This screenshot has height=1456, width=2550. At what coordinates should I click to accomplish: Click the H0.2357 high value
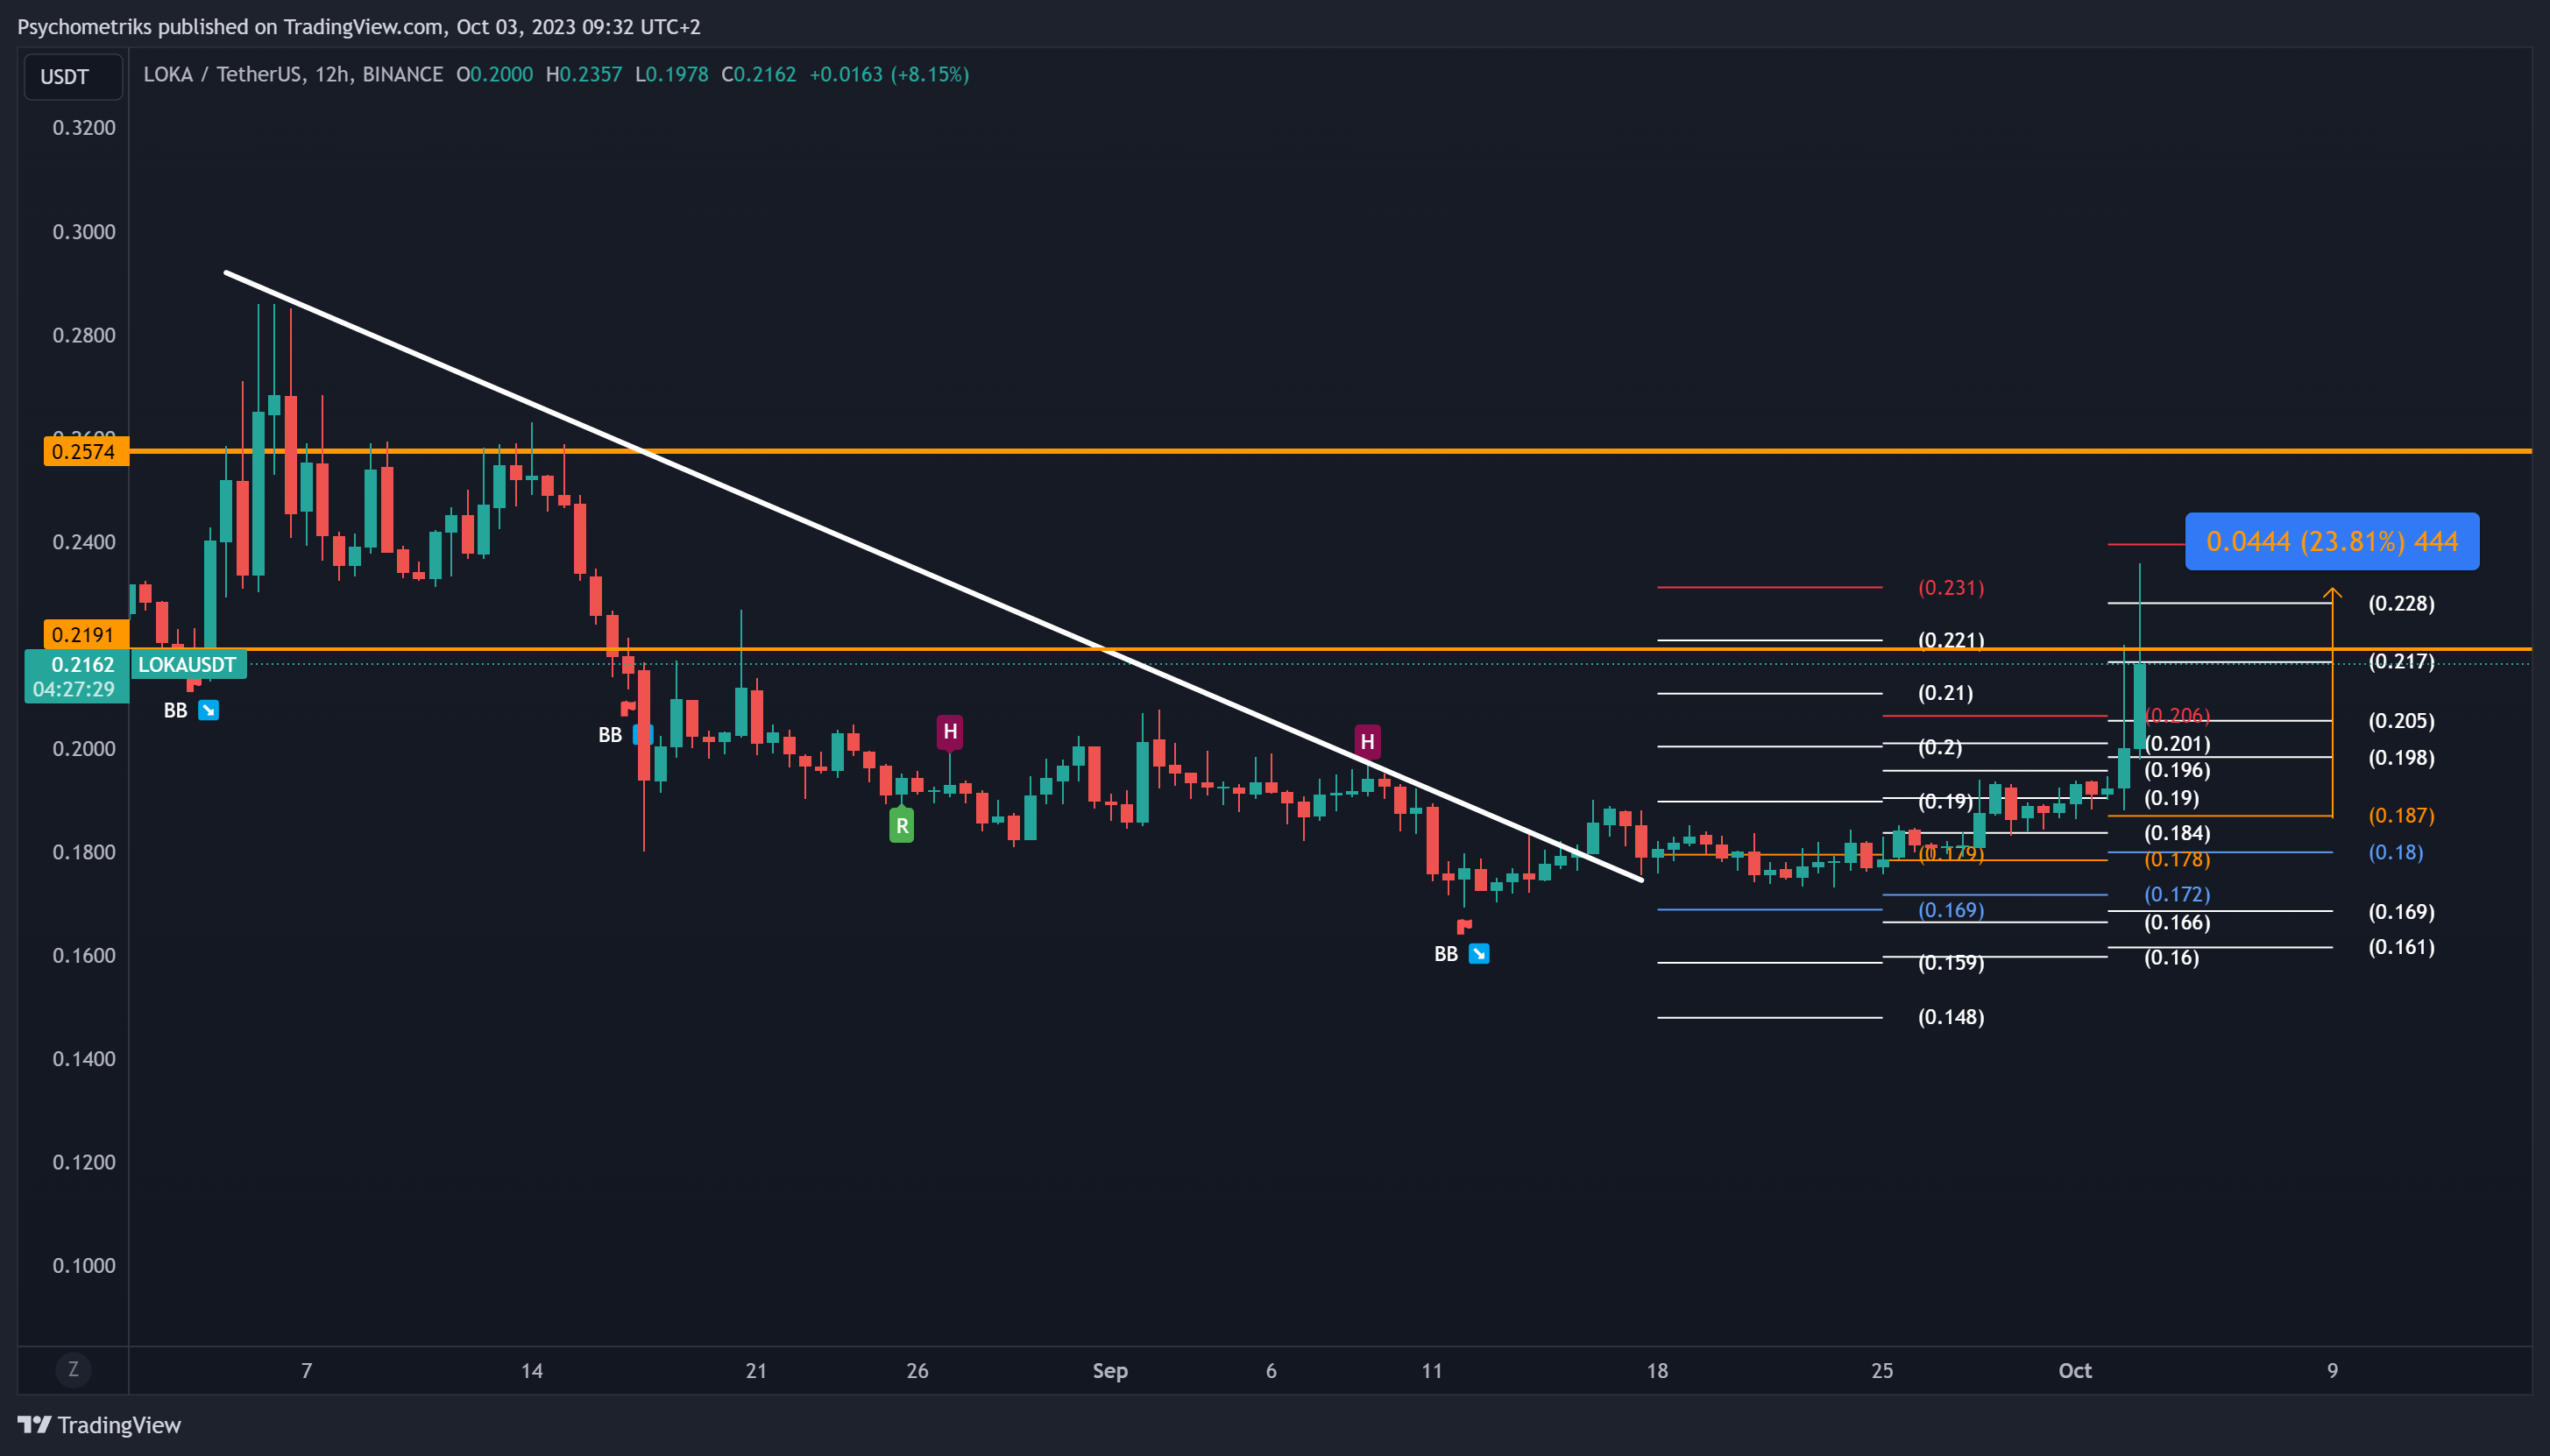click(584, 74)
